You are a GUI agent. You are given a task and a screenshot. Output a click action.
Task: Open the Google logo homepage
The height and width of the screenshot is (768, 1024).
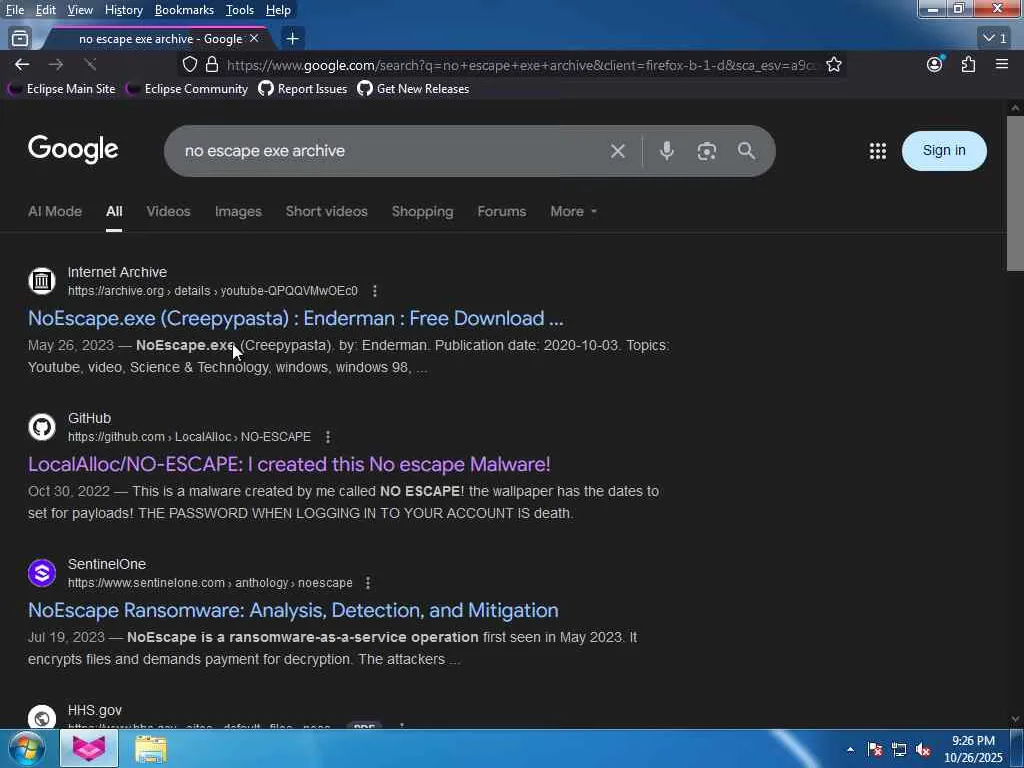pos(73,149)
